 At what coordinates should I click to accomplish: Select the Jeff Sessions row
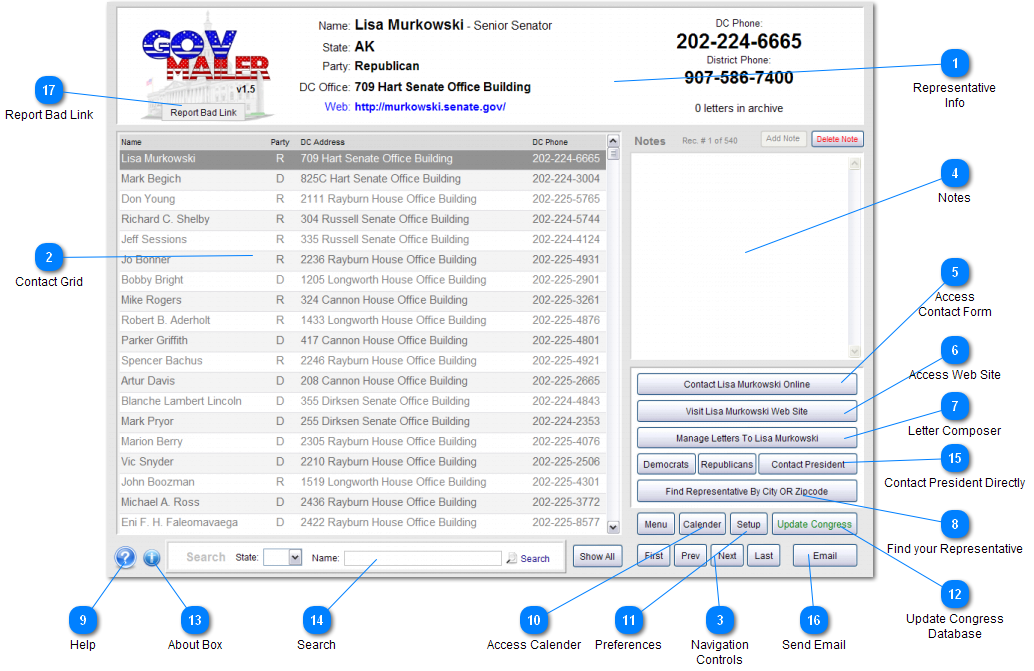362,240
